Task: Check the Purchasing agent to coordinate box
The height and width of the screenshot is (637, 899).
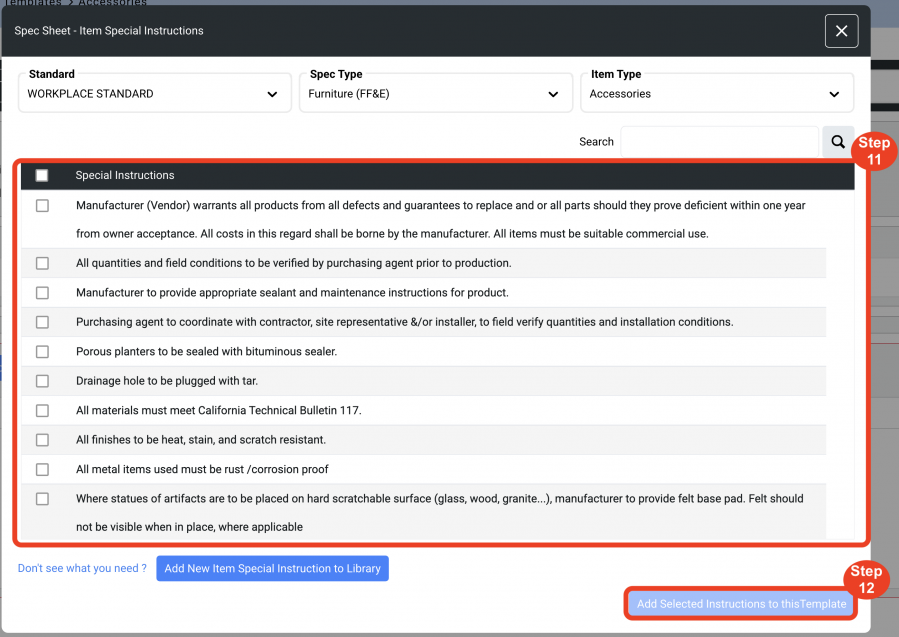Action: [42, 322]
